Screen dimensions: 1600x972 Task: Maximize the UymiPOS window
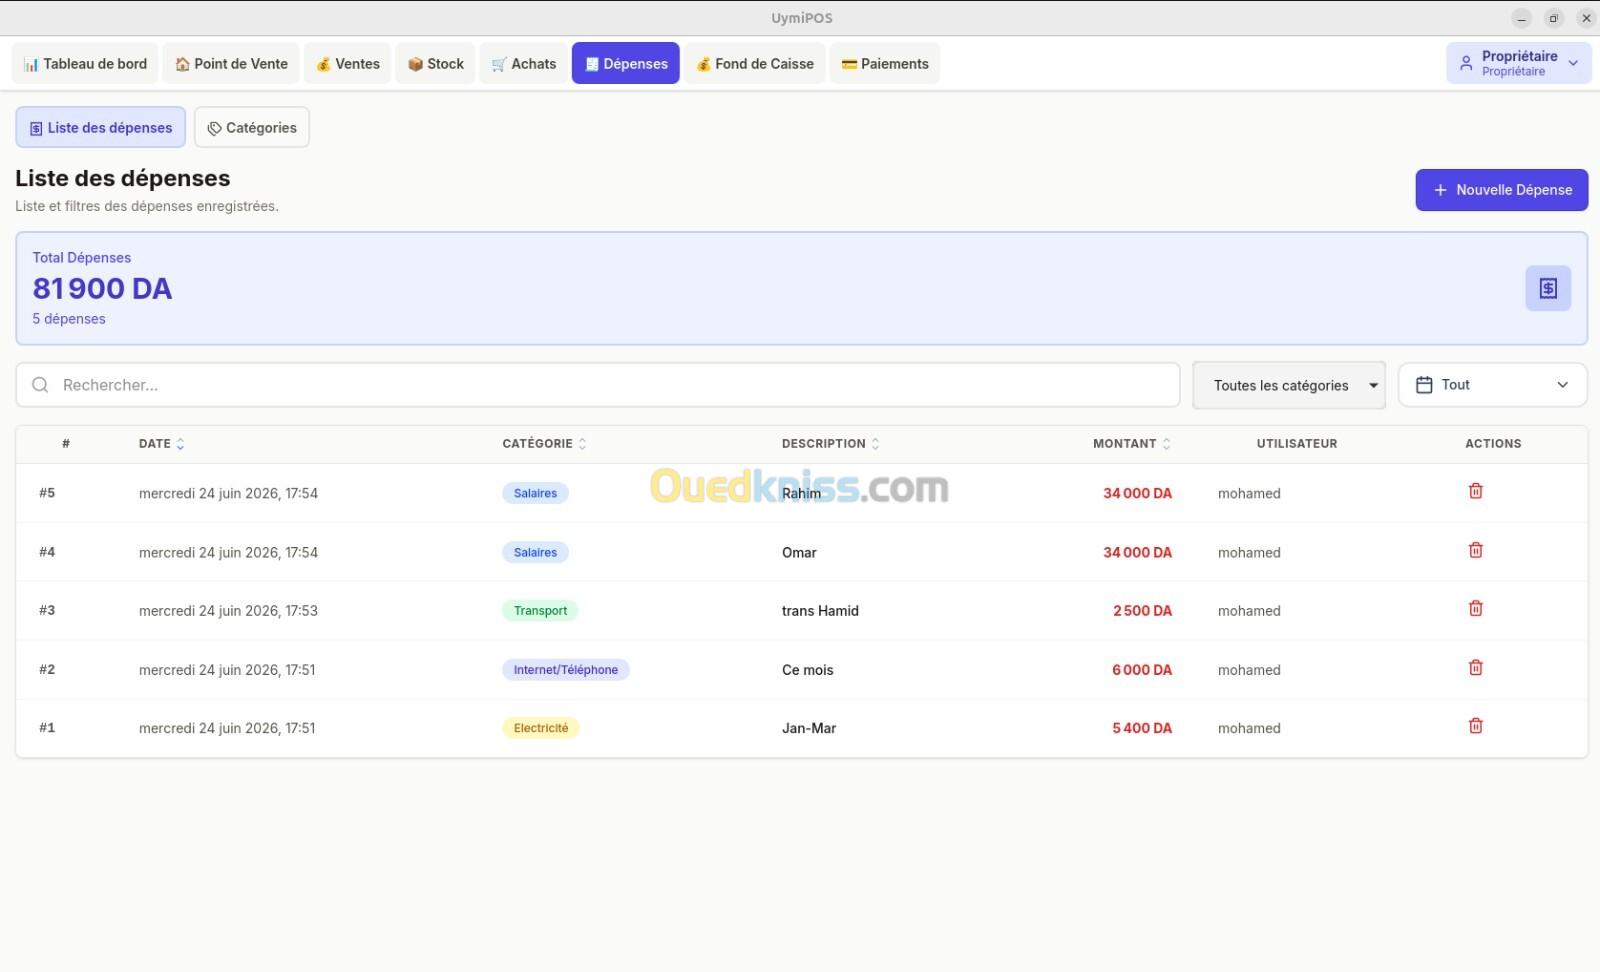(x=1553, y=18)
